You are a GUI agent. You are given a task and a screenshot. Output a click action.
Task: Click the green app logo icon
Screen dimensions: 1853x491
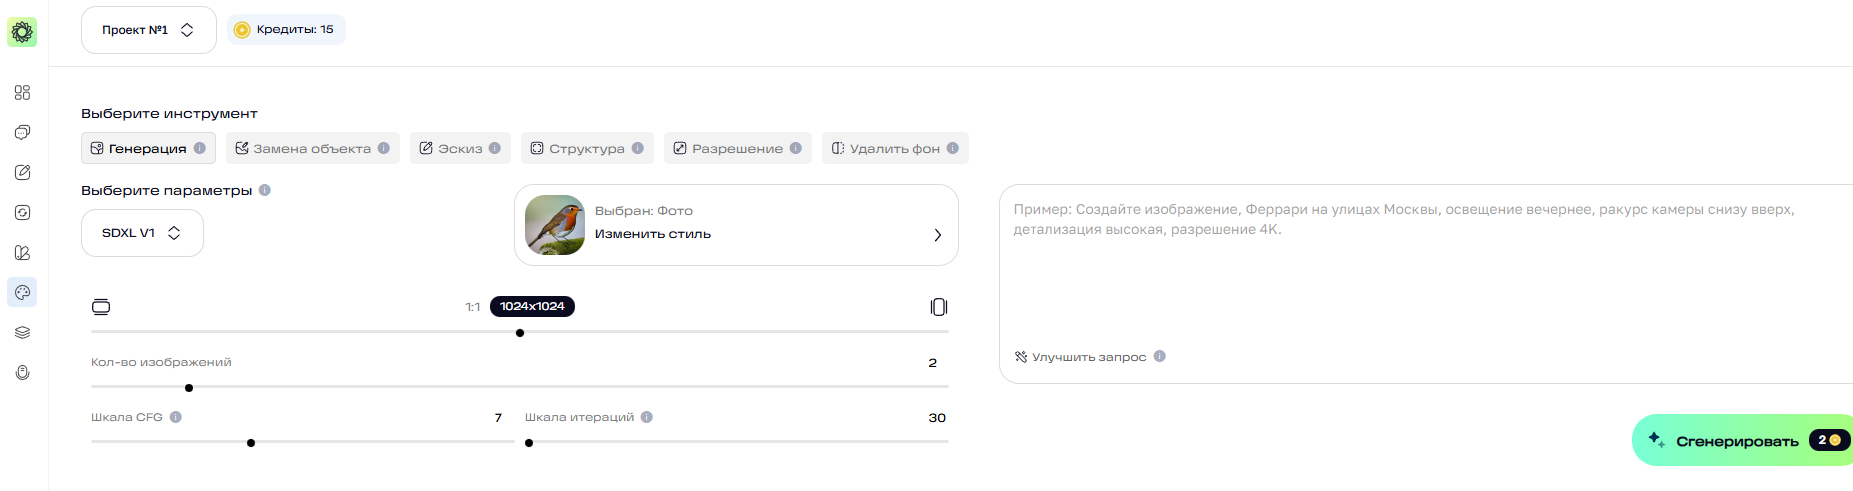click(x=22, y=32)
